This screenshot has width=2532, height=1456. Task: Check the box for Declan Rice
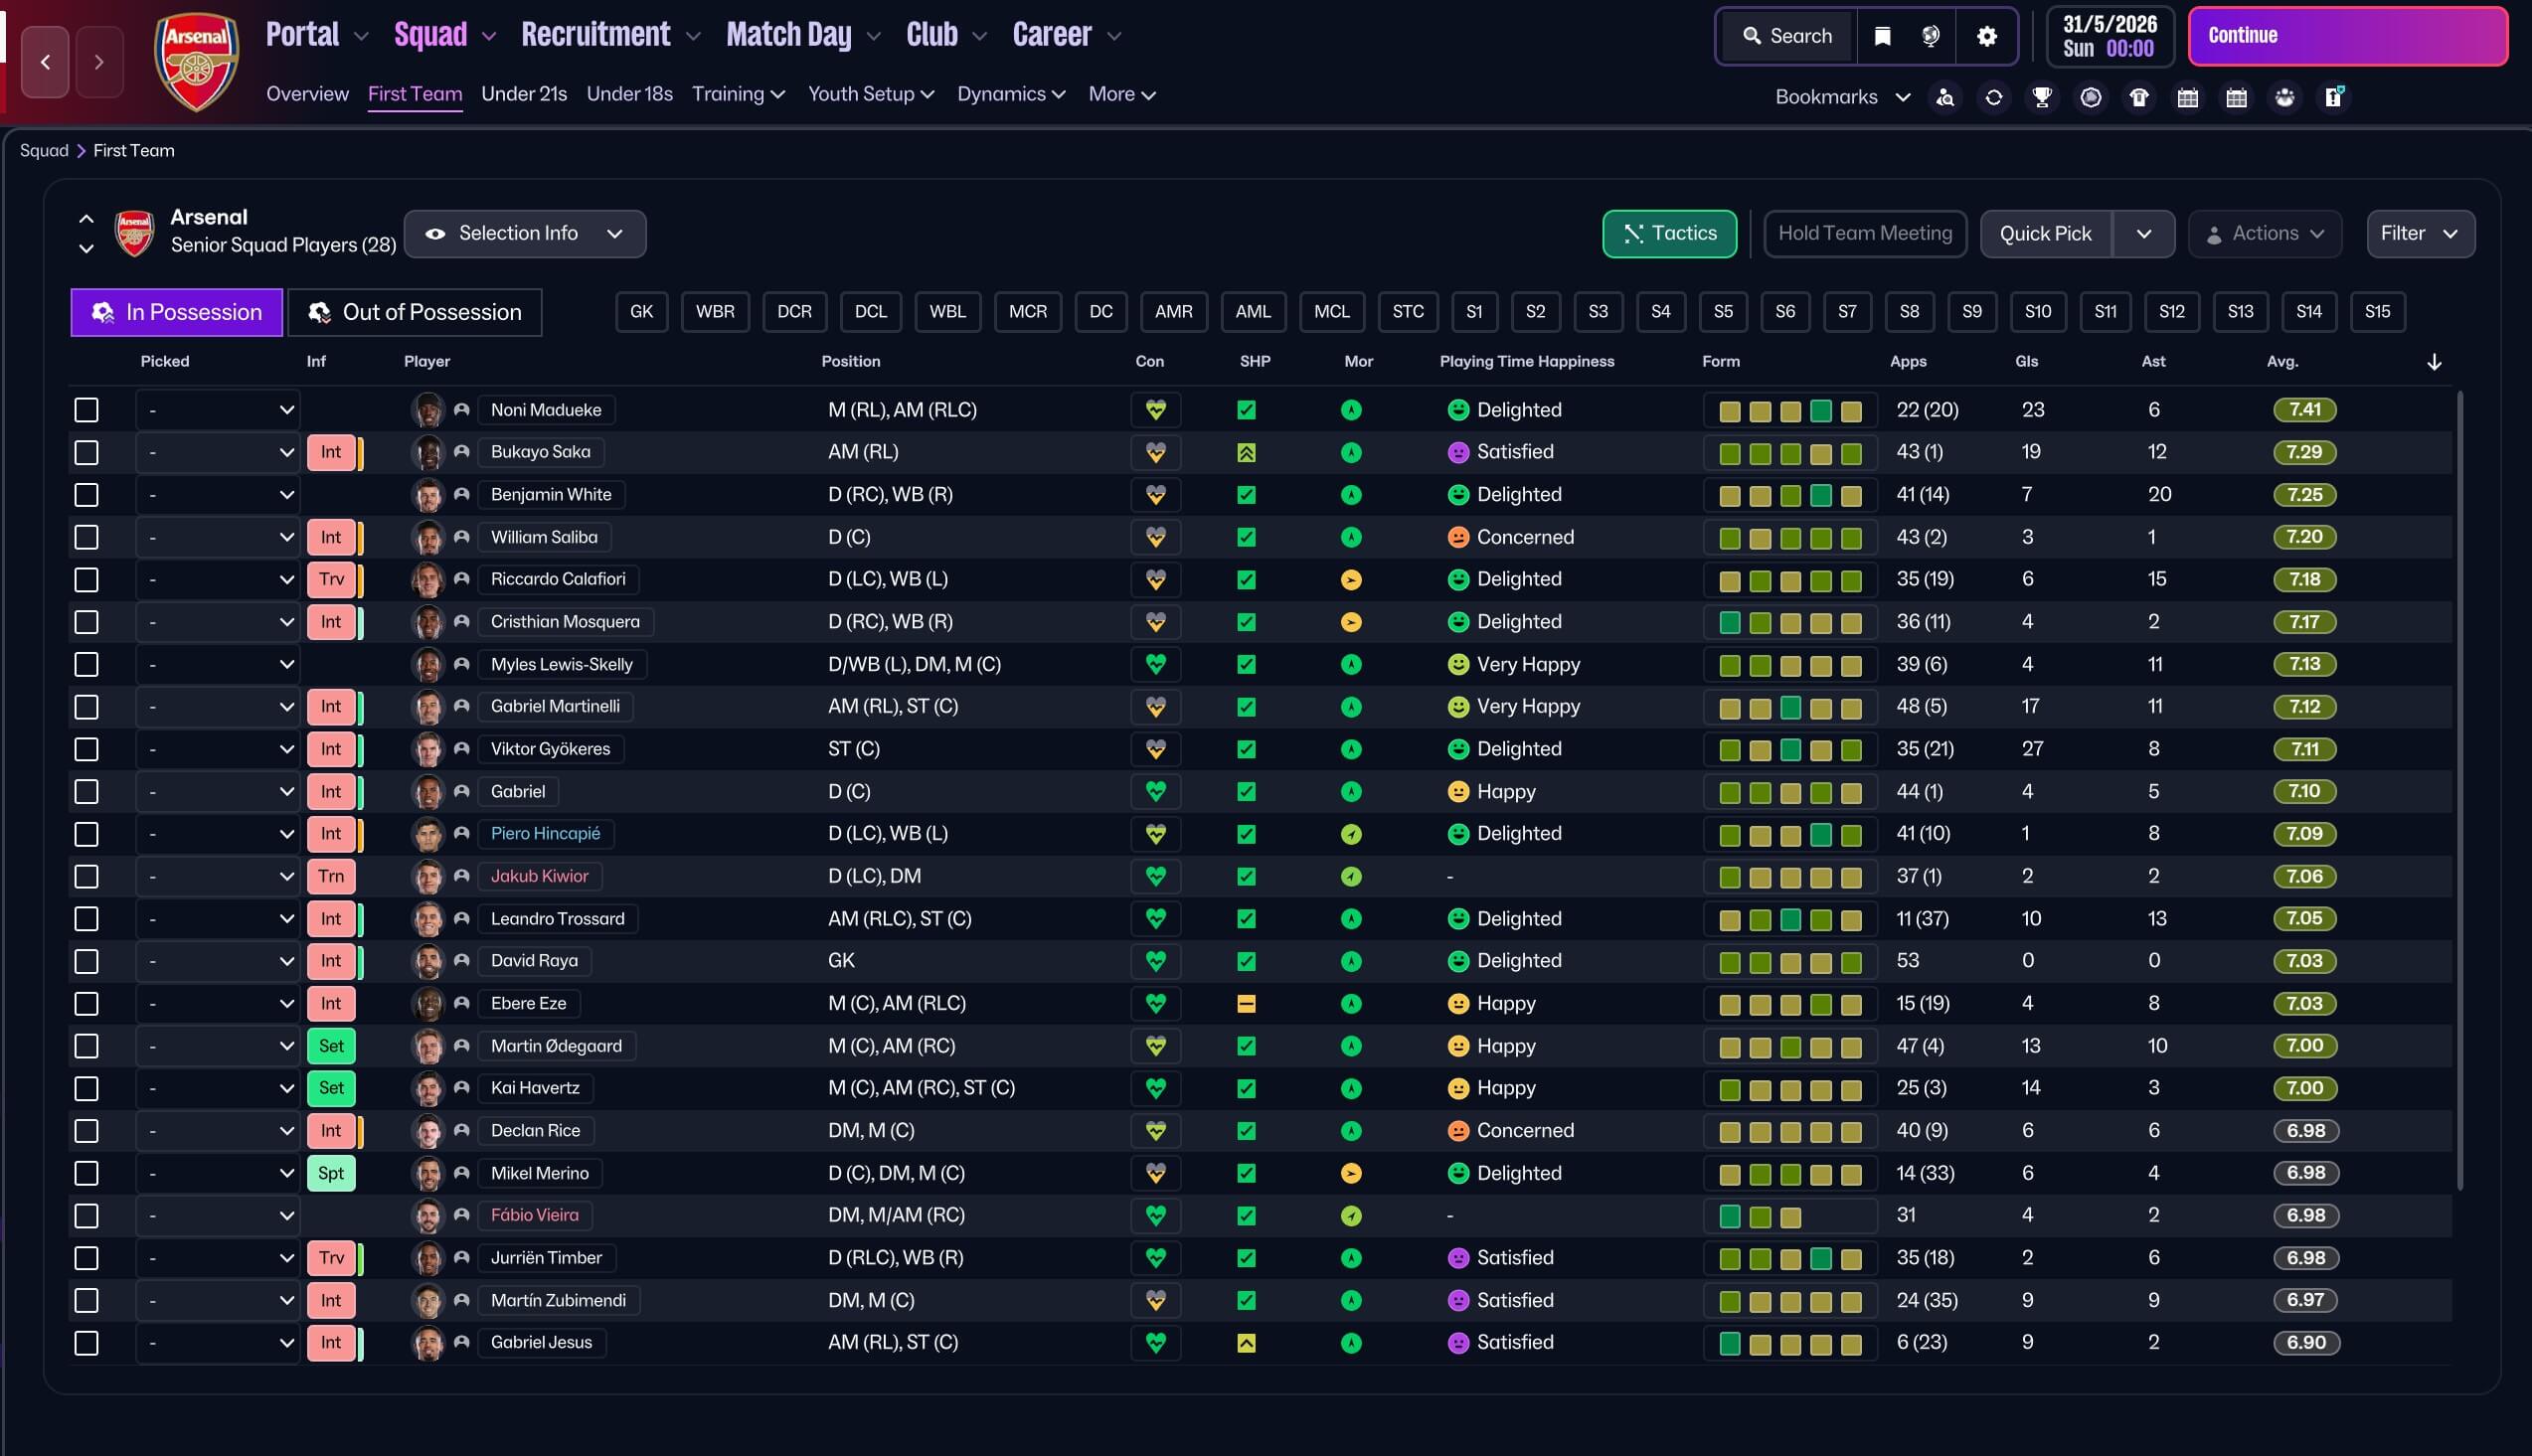click(87, 1131)
